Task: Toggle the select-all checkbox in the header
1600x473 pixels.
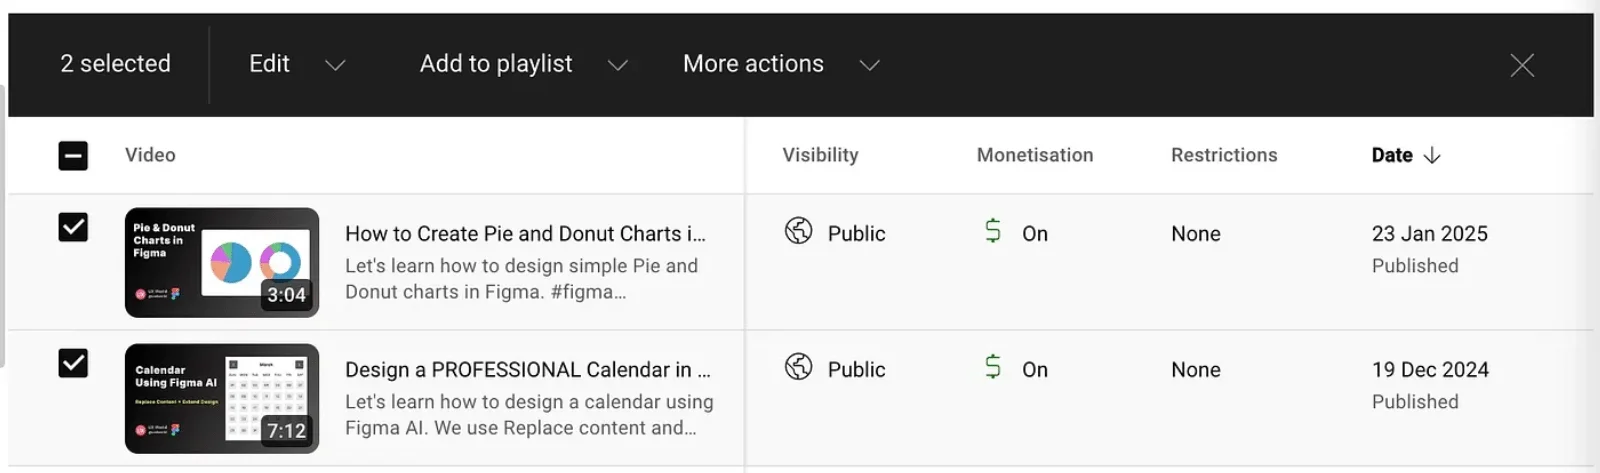Action: click(x=73, y=155)
